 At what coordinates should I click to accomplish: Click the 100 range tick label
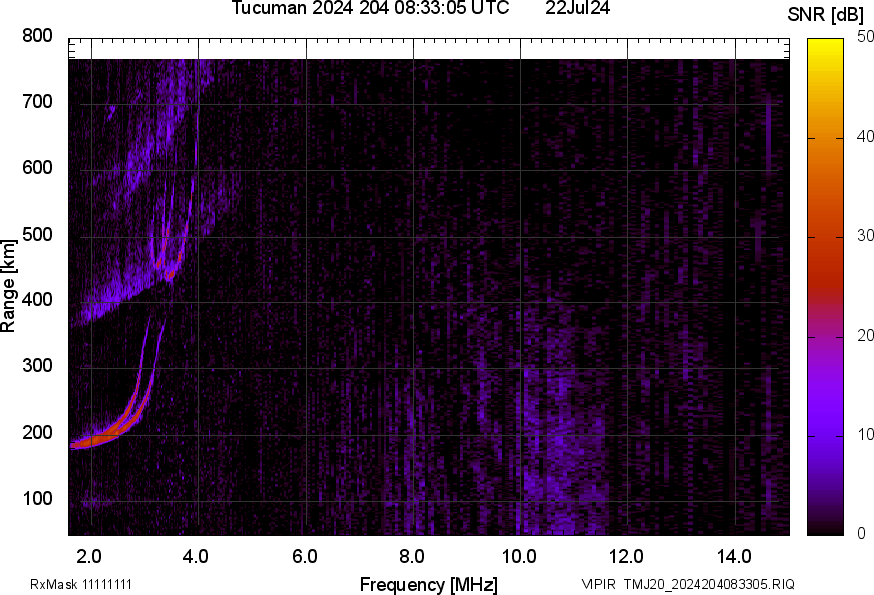(x=37, y=500)
